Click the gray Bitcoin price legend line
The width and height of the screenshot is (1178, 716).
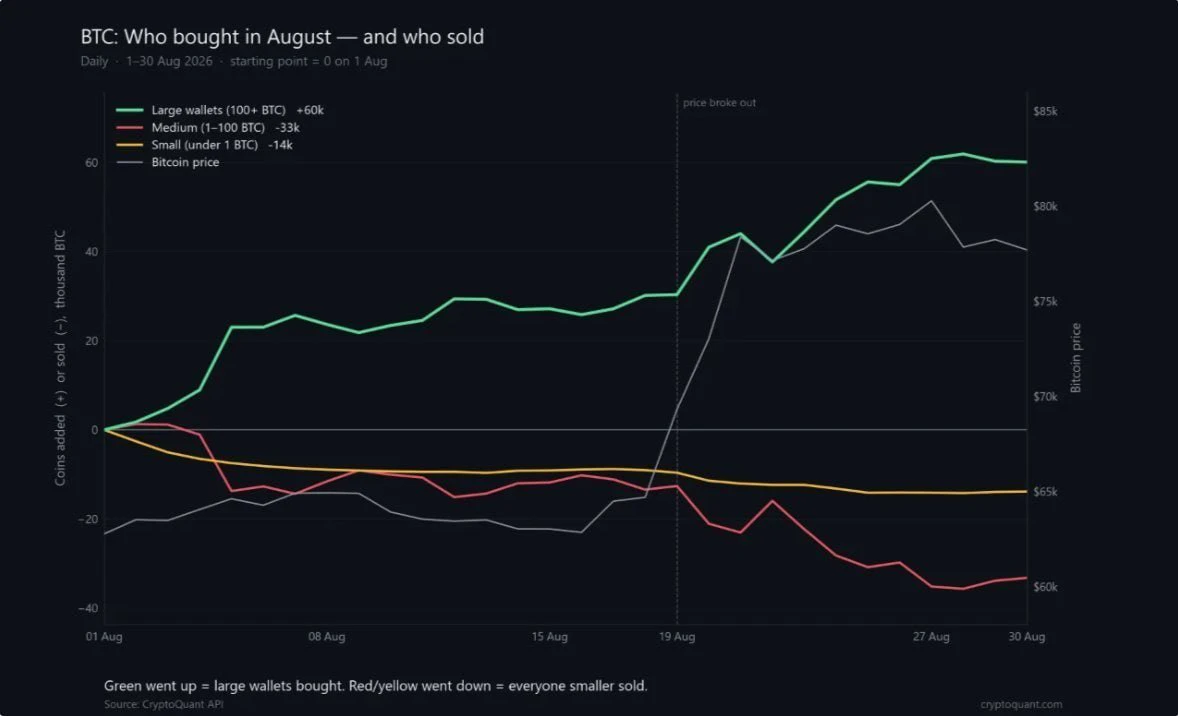(x=129, y=162)
